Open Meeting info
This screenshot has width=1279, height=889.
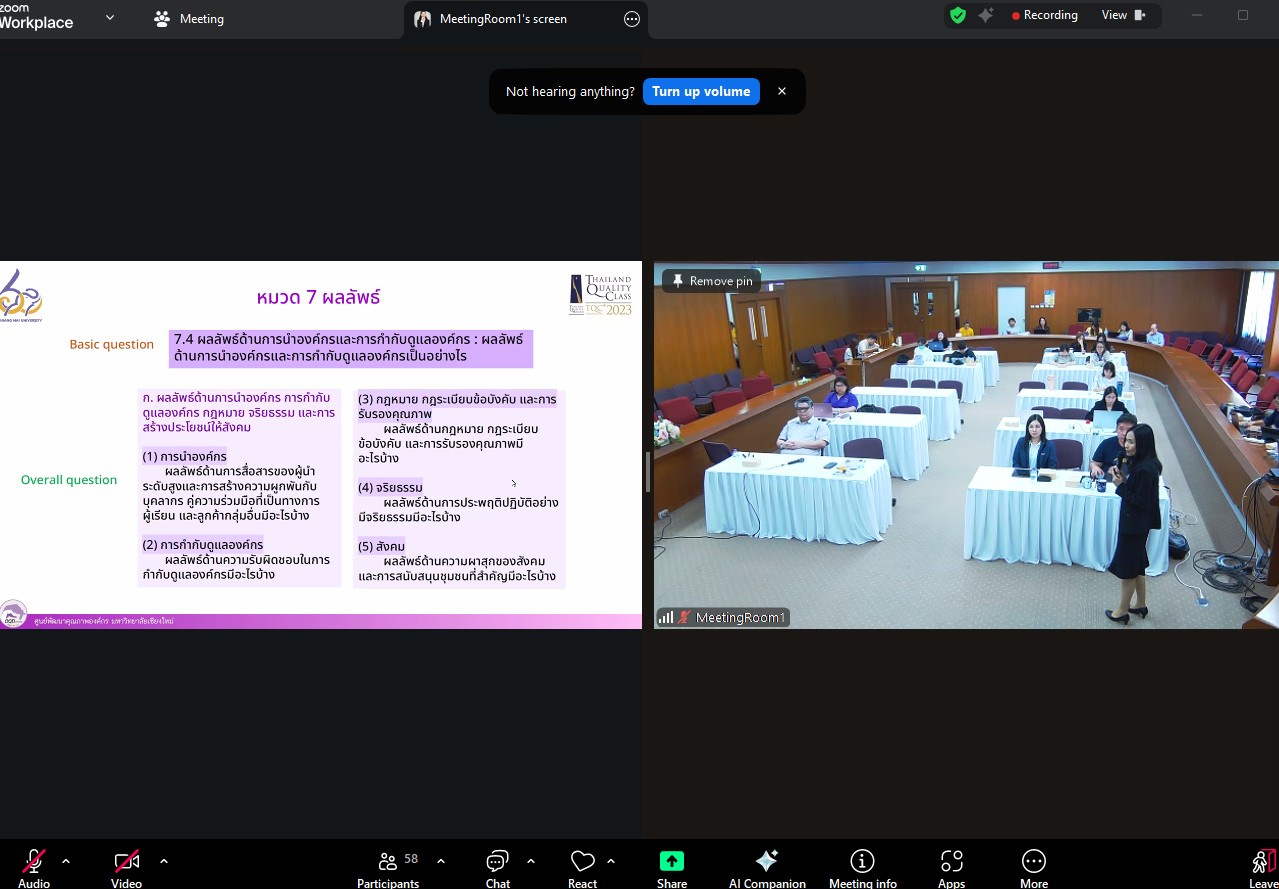tap(862, 862)
